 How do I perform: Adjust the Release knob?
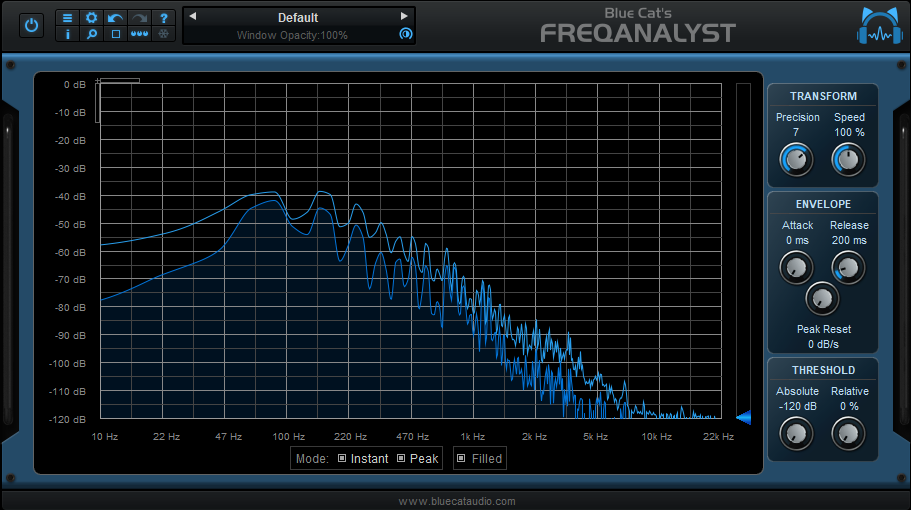[x=848, y=268]
